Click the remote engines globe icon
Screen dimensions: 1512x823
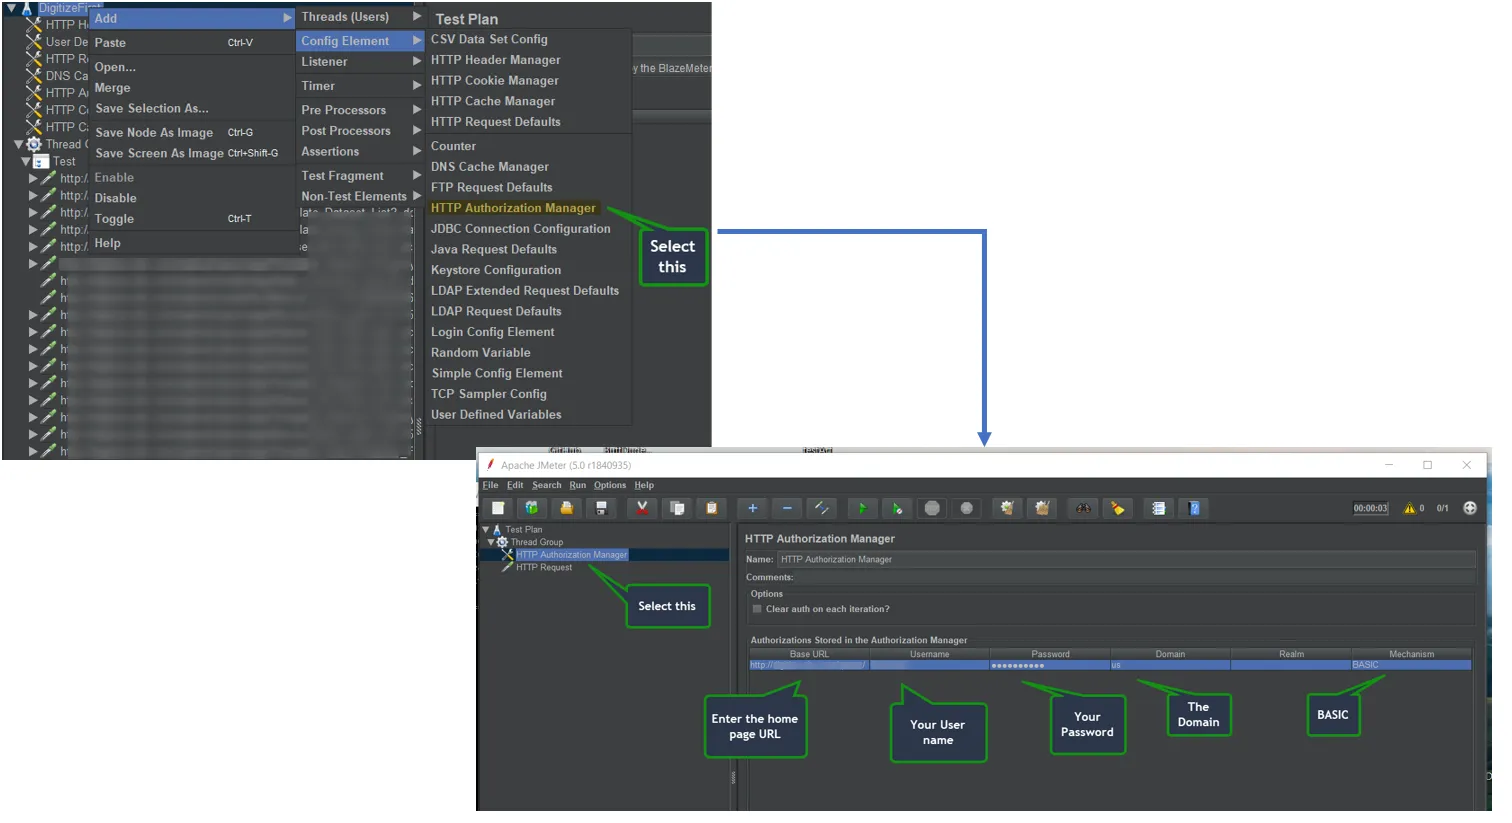(1470, 508)
